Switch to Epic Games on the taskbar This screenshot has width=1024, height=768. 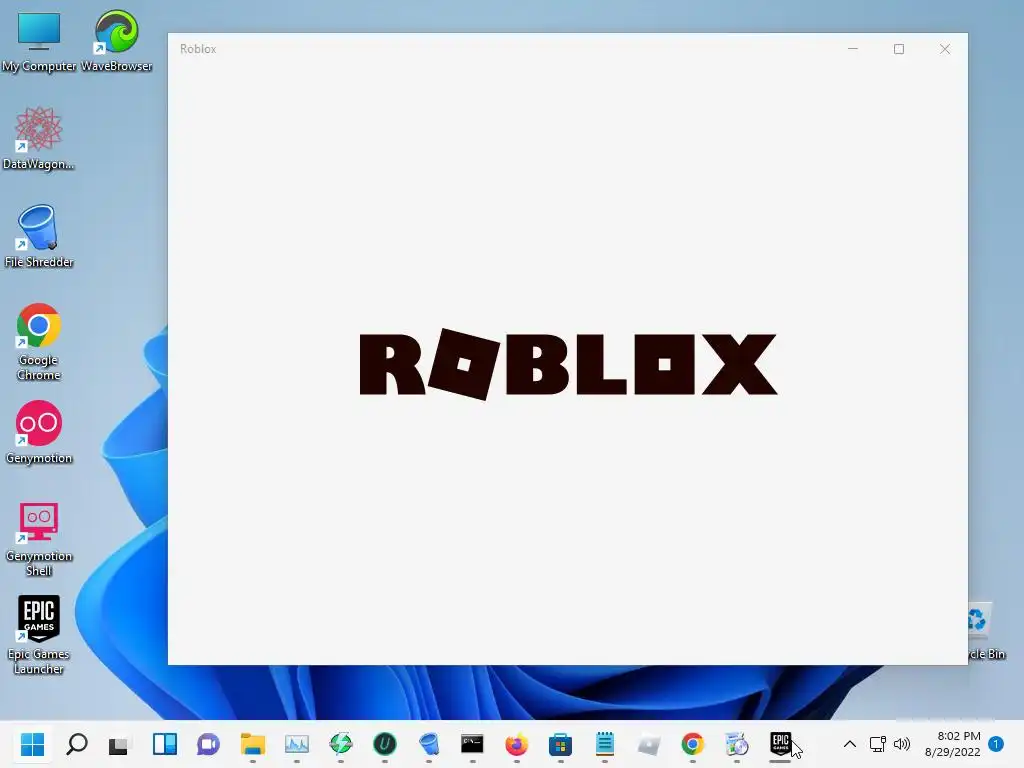(x=780, y=744)
